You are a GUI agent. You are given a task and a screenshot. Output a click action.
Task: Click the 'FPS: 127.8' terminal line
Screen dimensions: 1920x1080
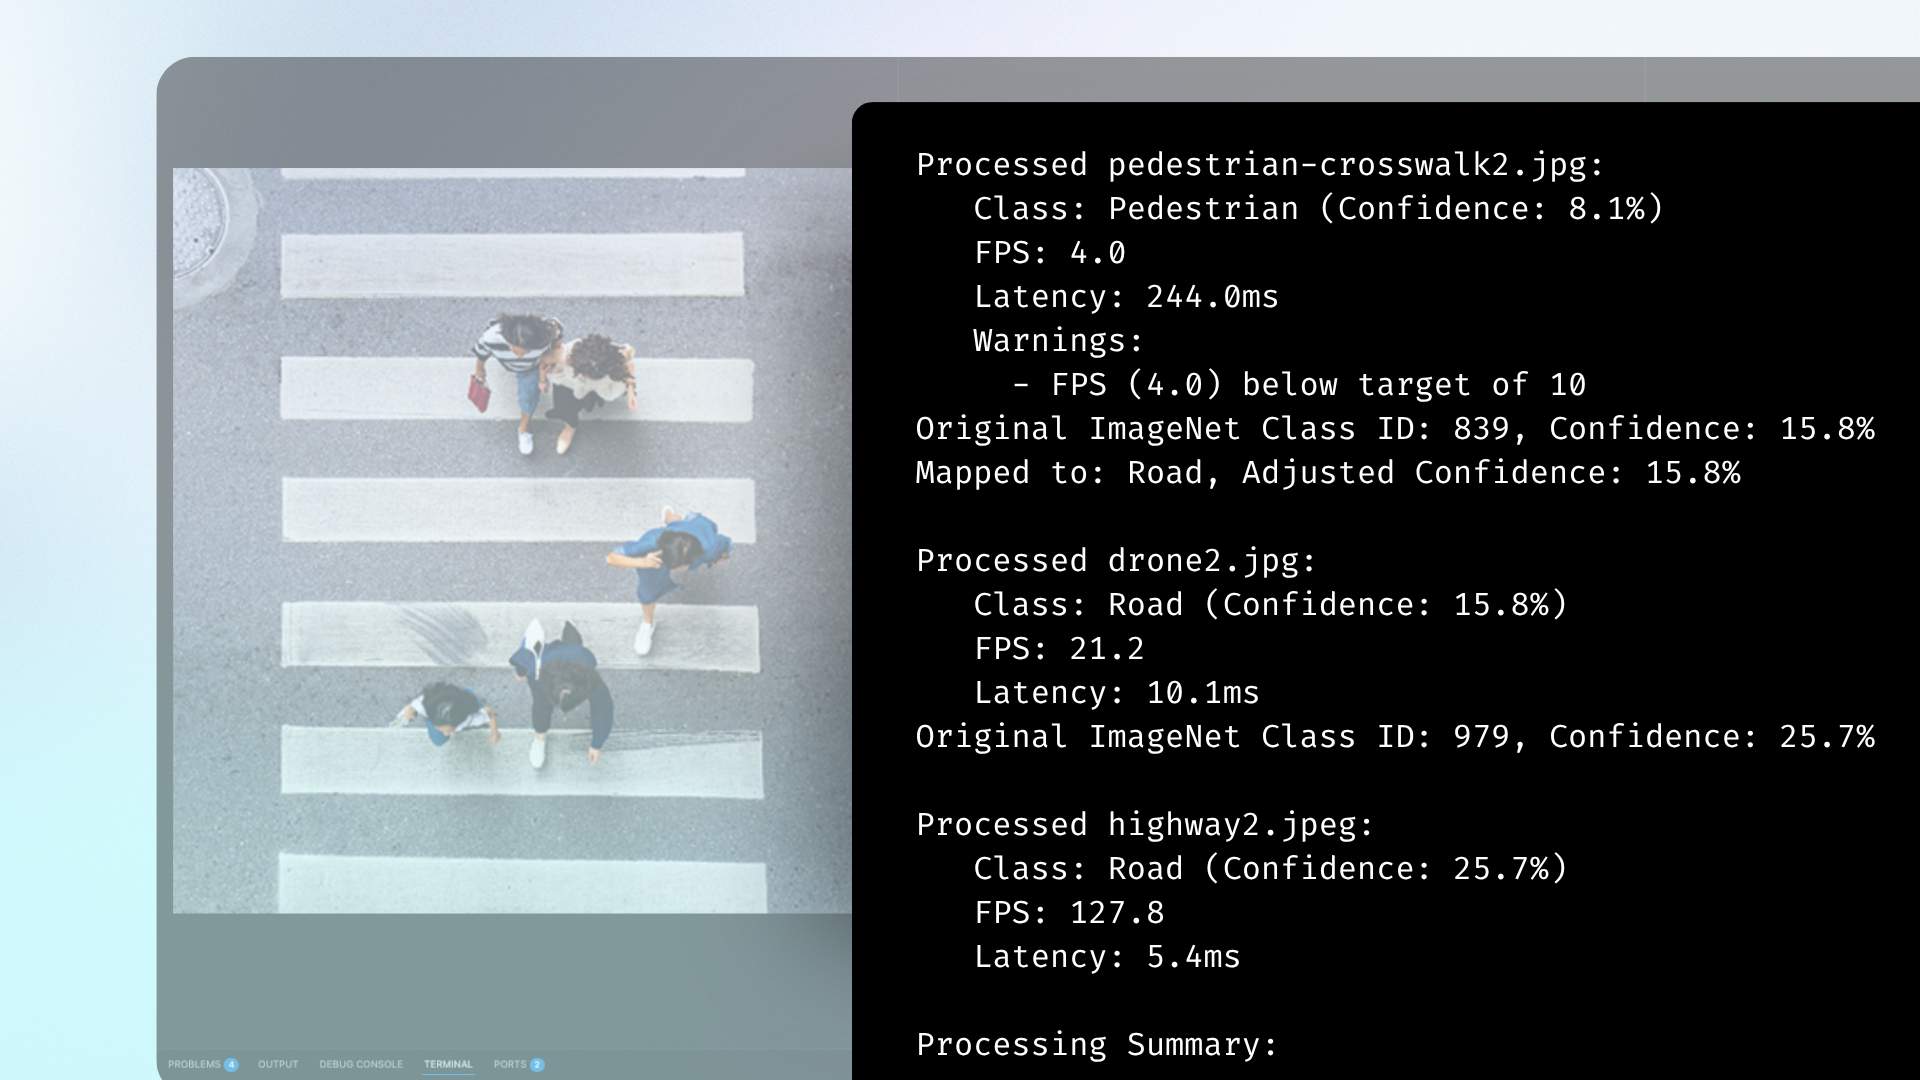[1069, 913]
